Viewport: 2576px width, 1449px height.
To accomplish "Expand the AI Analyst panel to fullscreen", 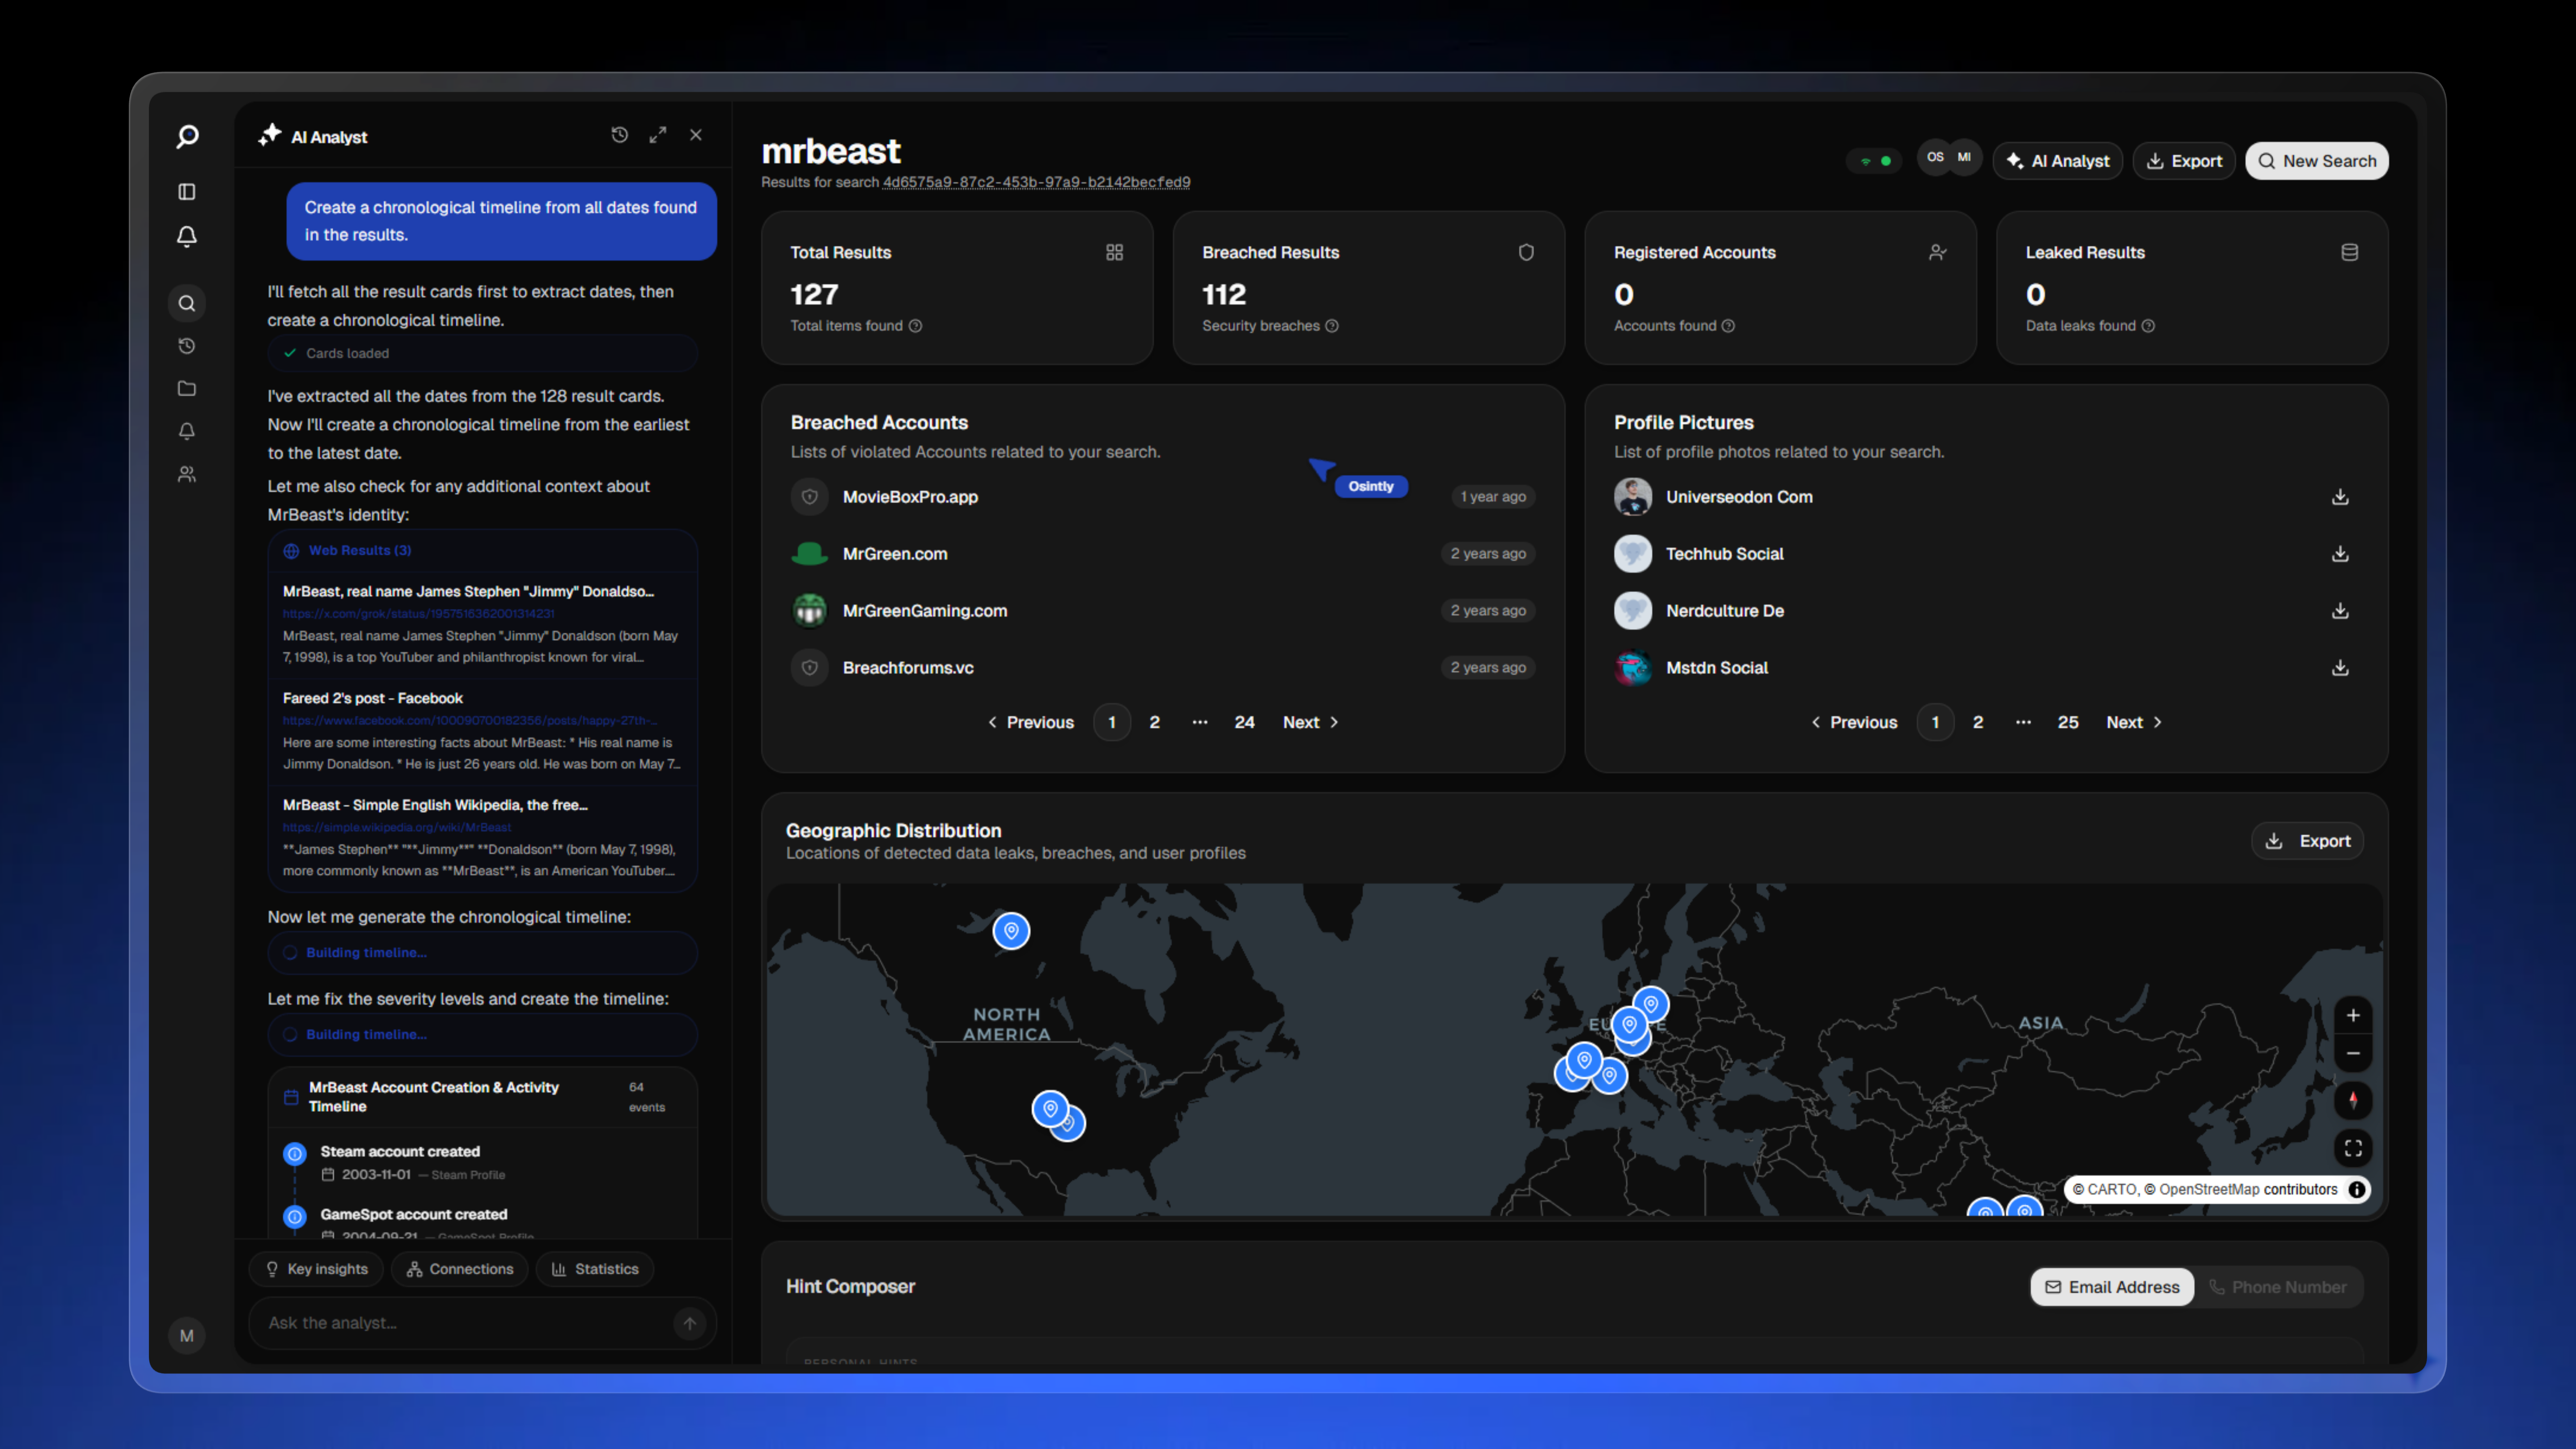I will [657, 135].
